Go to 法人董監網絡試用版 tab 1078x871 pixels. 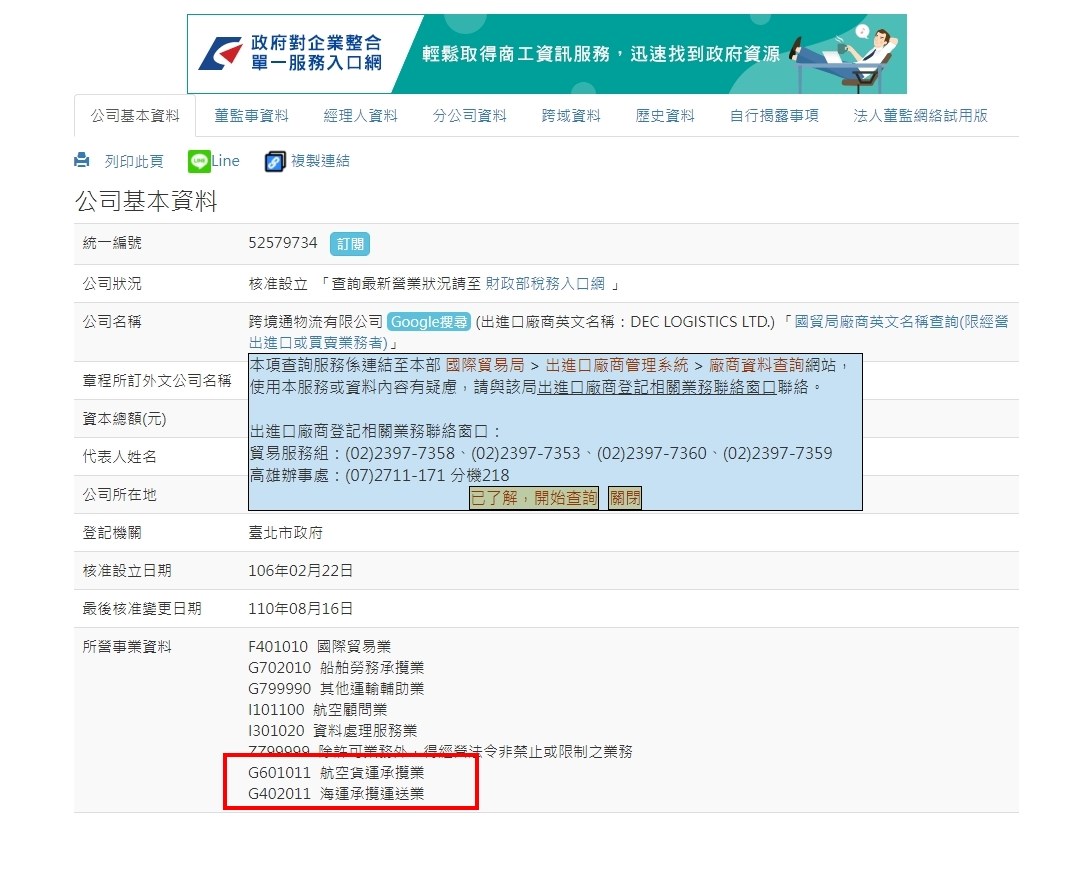pos(920,116)
